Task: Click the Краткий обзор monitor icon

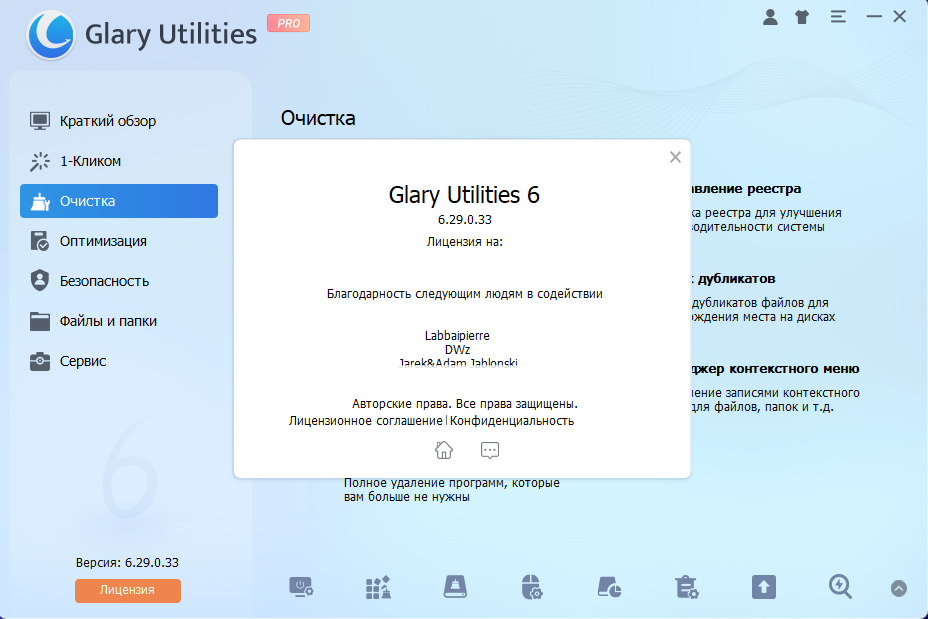Action: [40, 121]
